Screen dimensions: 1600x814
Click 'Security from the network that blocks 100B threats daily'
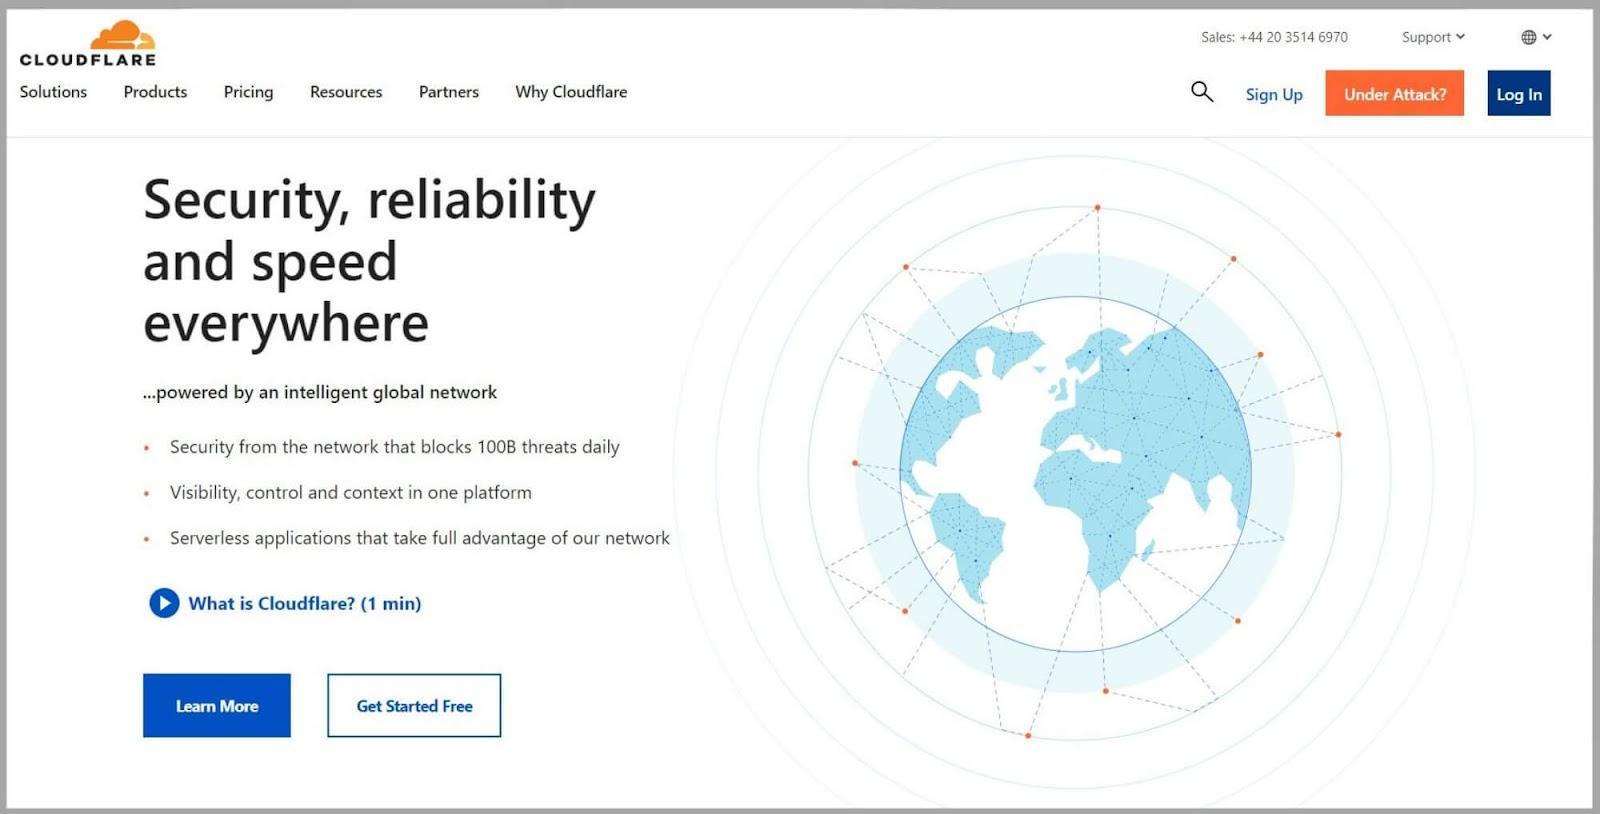point(395,447)
